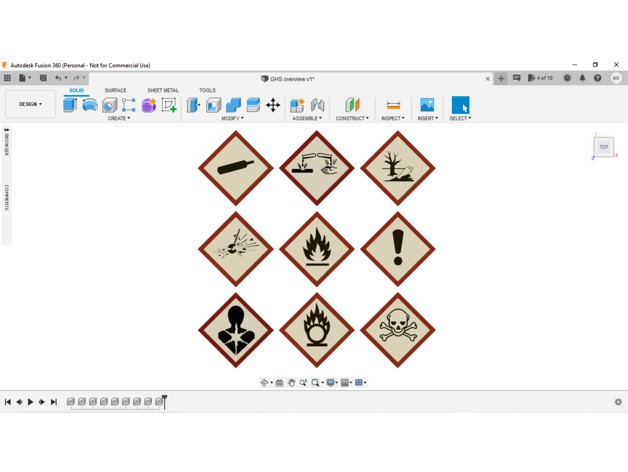Add a new design tab
Screen dimensions: 628x472
pos(501,79)
